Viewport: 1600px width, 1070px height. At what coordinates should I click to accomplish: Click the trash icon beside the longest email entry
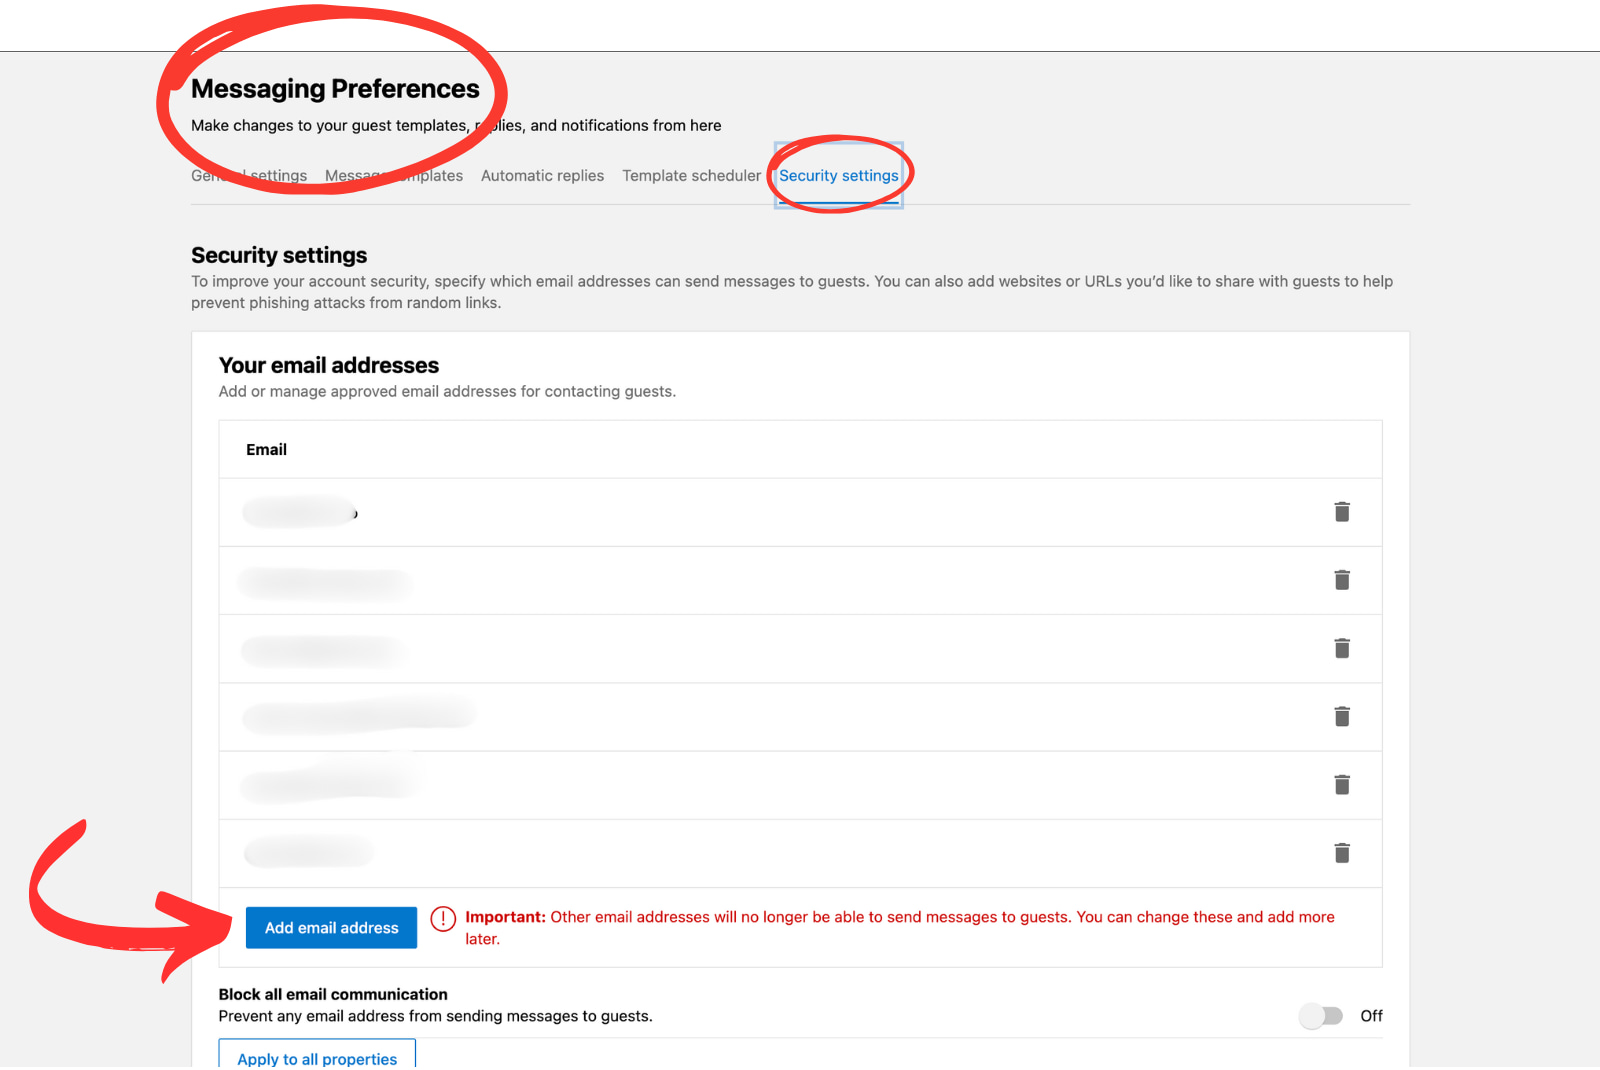tap(1341, 716)
